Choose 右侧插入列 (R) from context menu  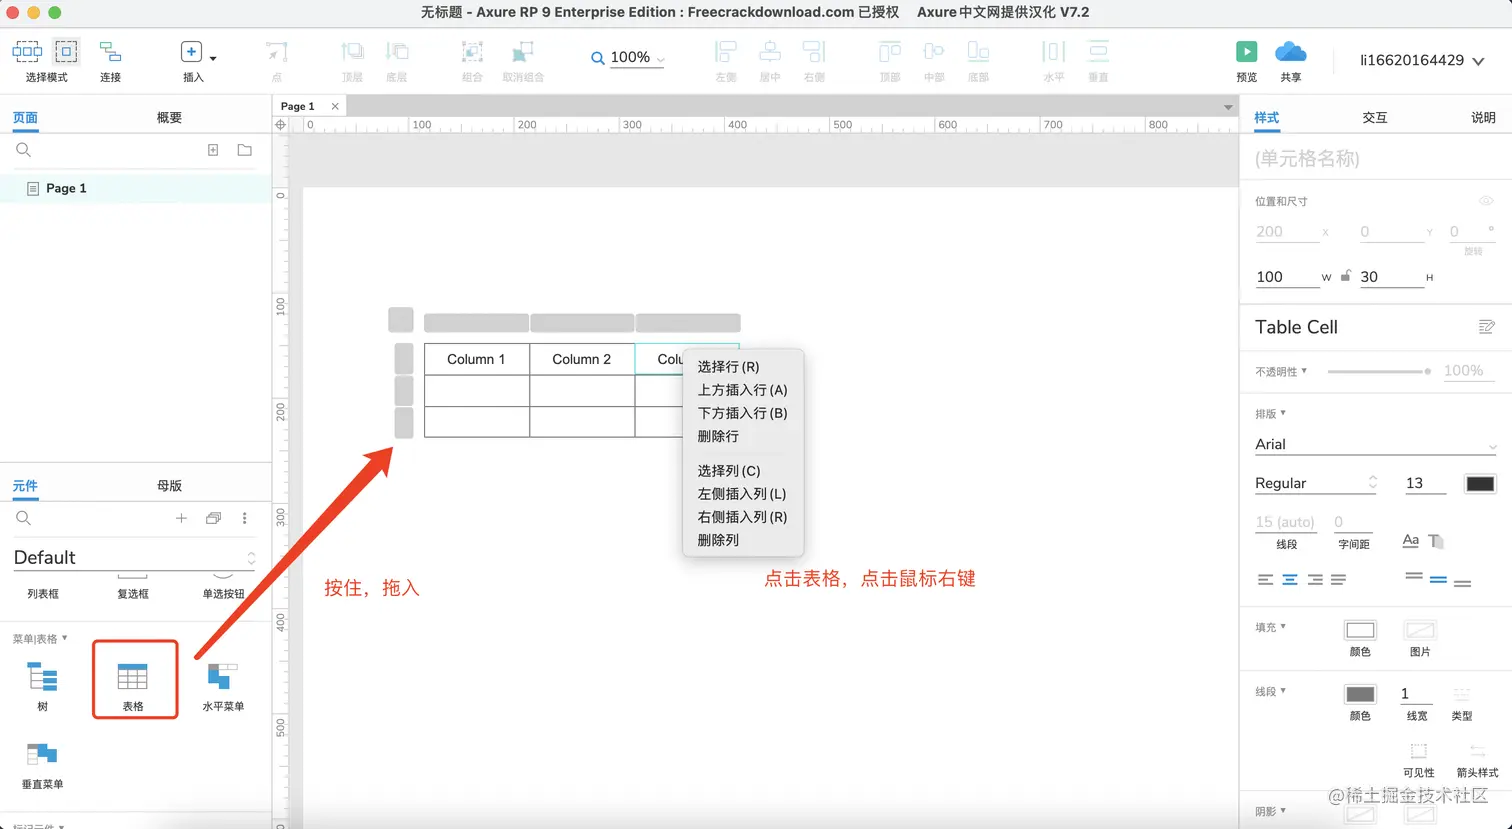click(743, 517)
